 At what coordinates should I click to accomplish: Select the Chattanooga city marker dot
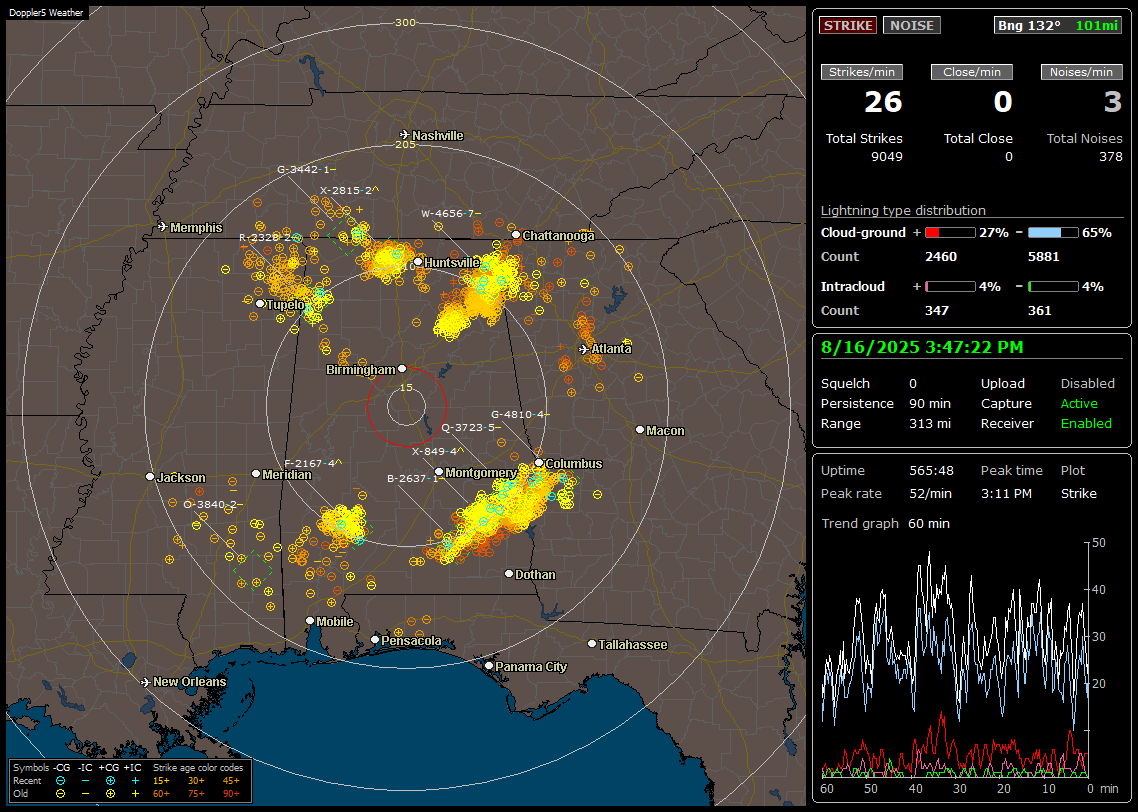(x=516, y=234)
